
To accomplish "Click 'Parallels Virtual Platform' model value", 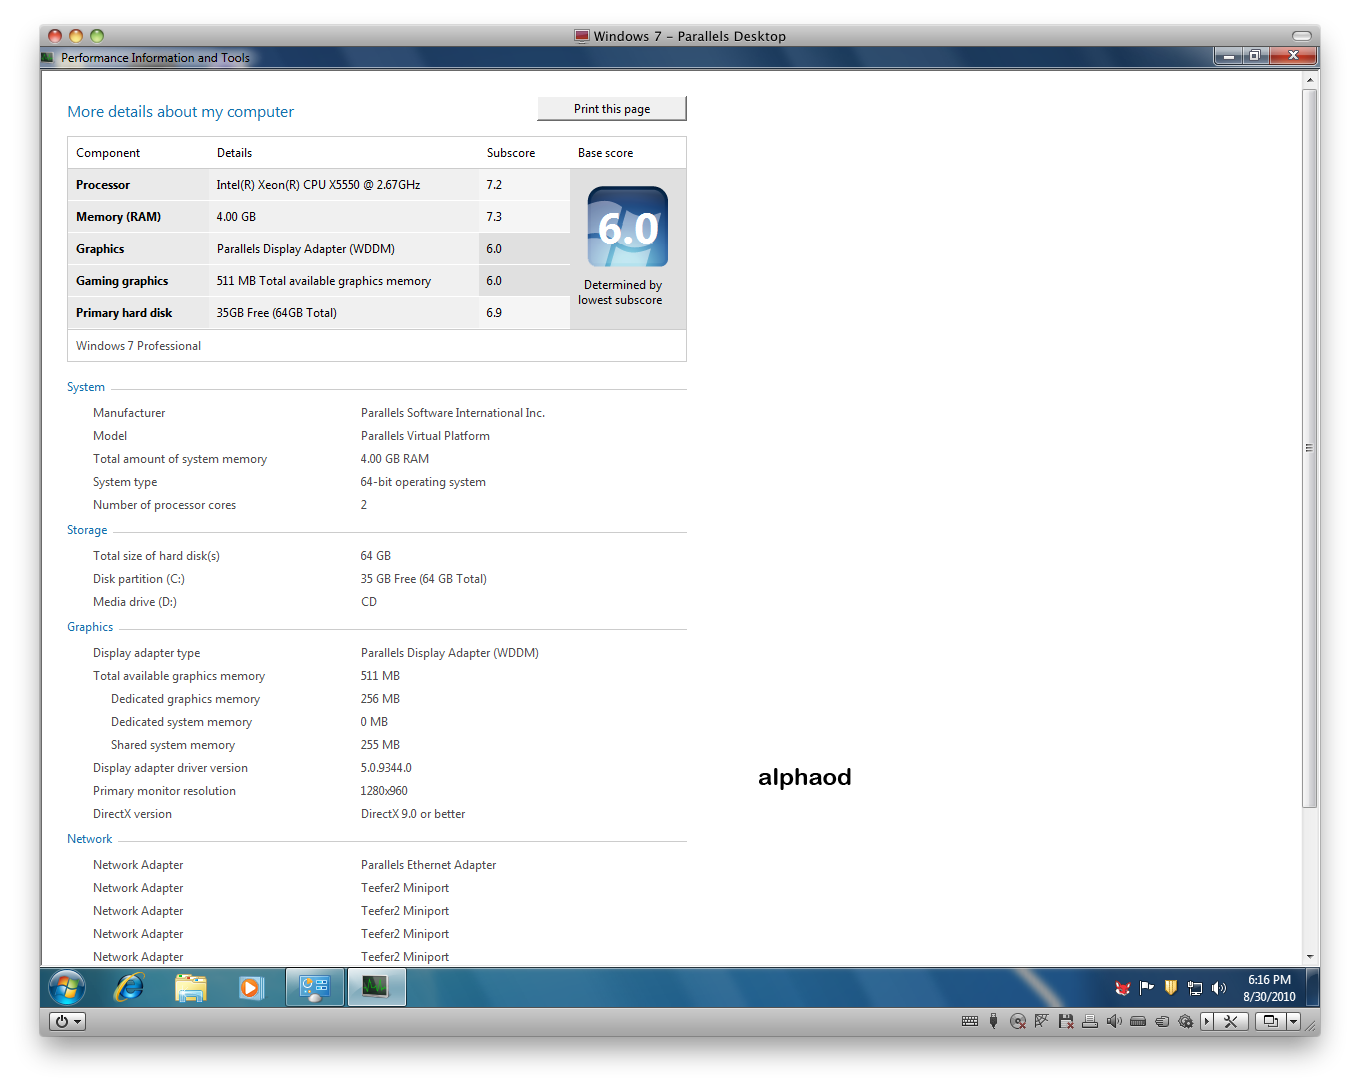I will [x=425, y=436].
